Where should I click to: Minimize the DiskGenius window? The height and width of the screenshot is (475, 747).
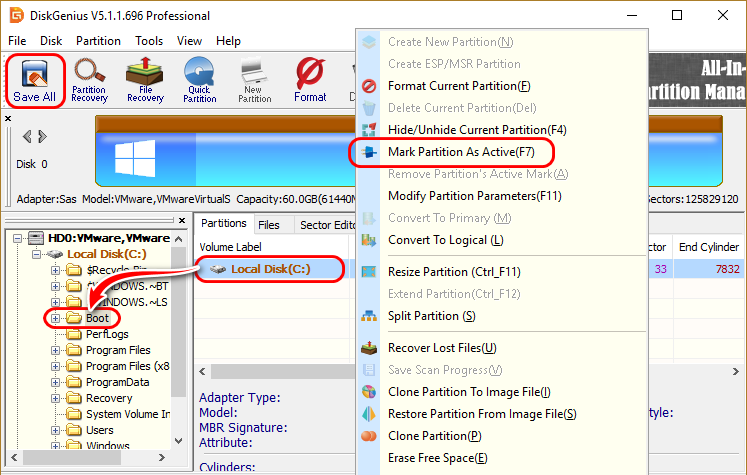coord(632,15)
